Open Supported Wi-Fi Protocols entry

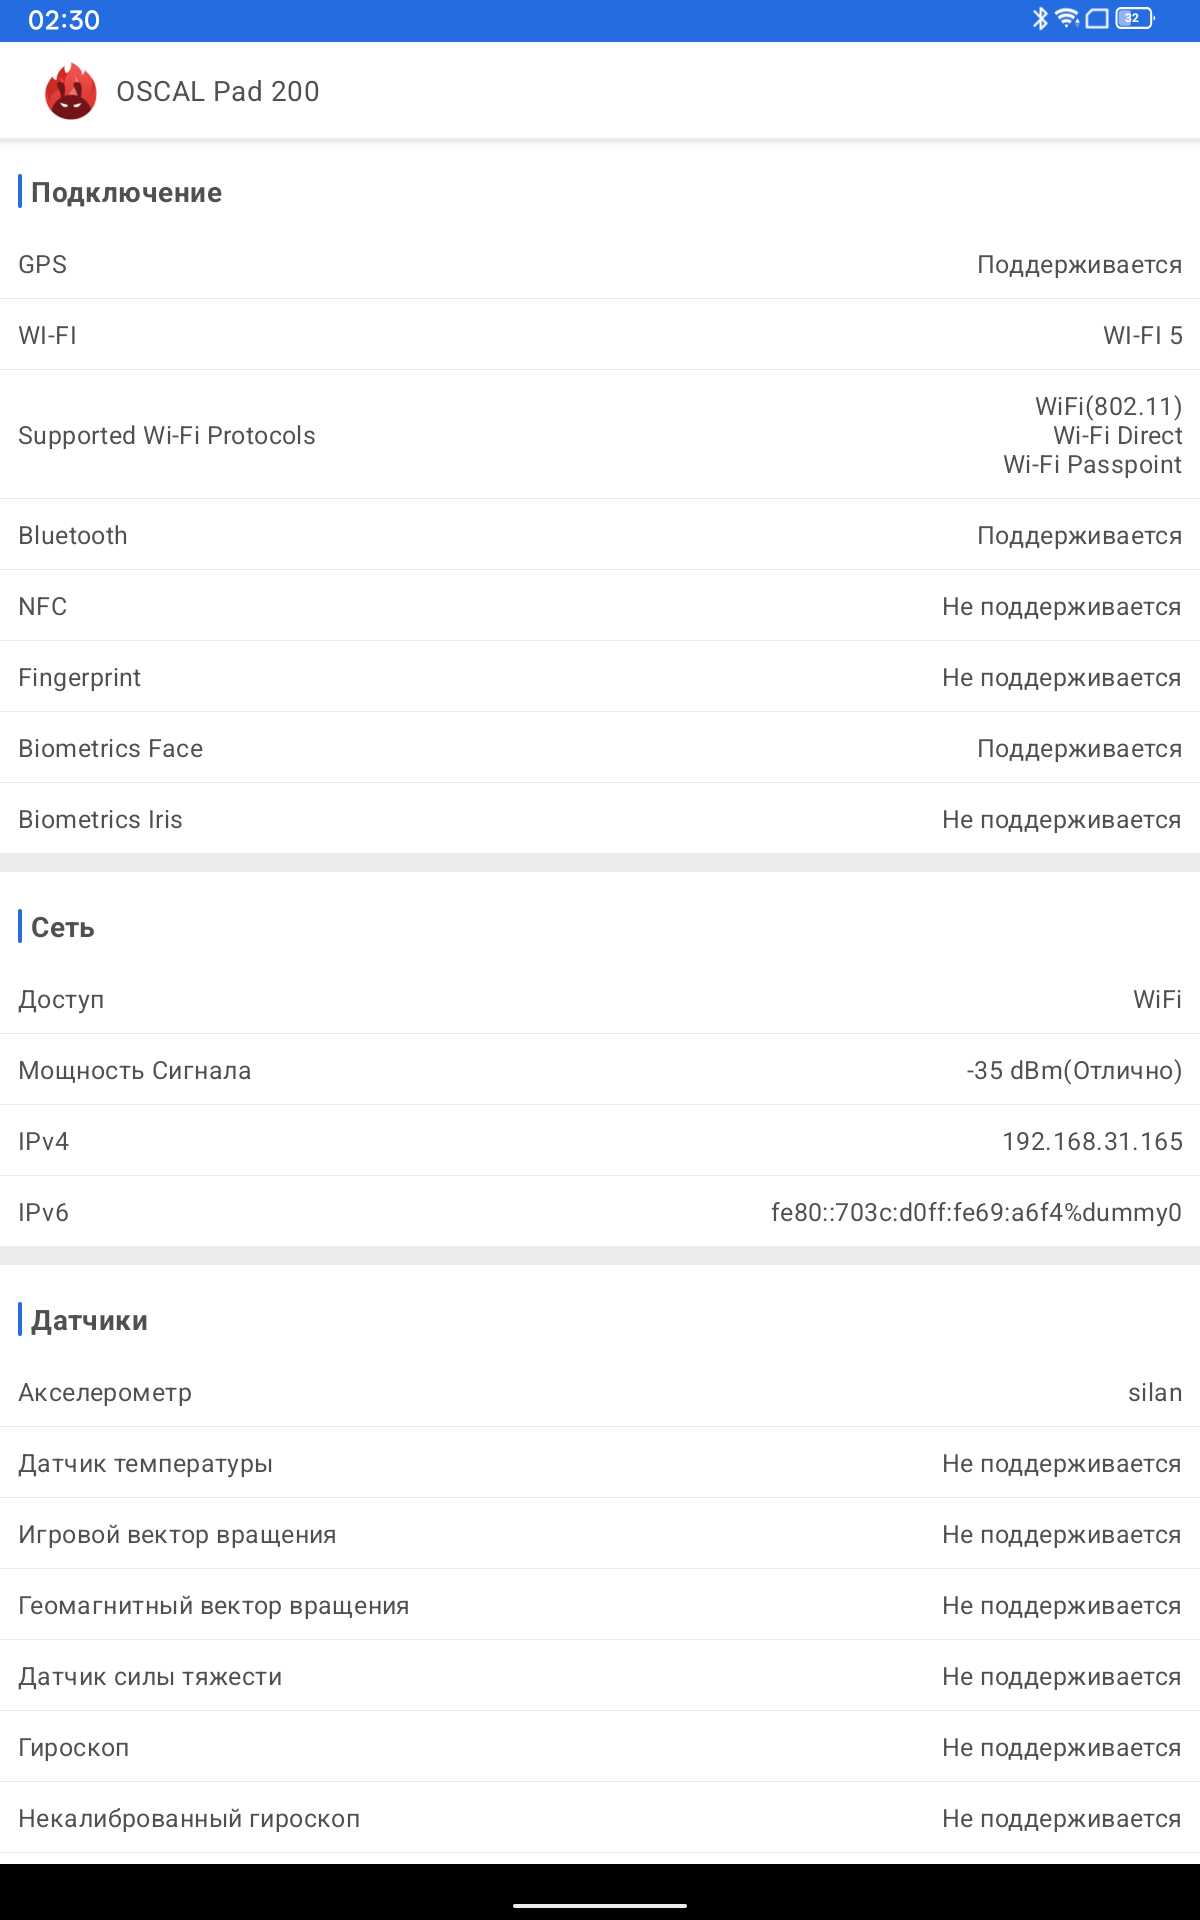coord(600,435)
